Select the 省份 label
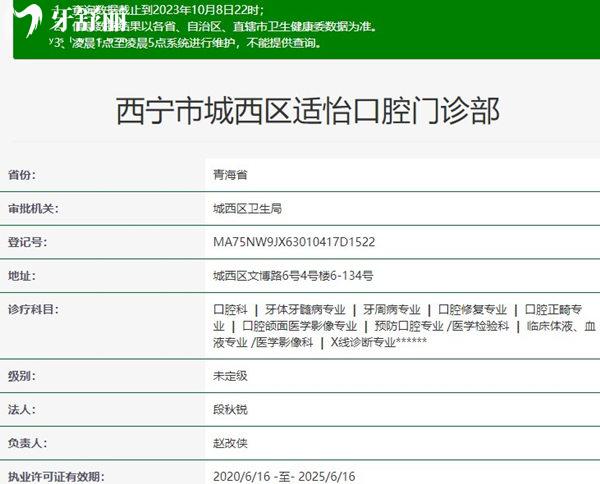Screen dimensions: 600x484 click(x=22, y=175)
